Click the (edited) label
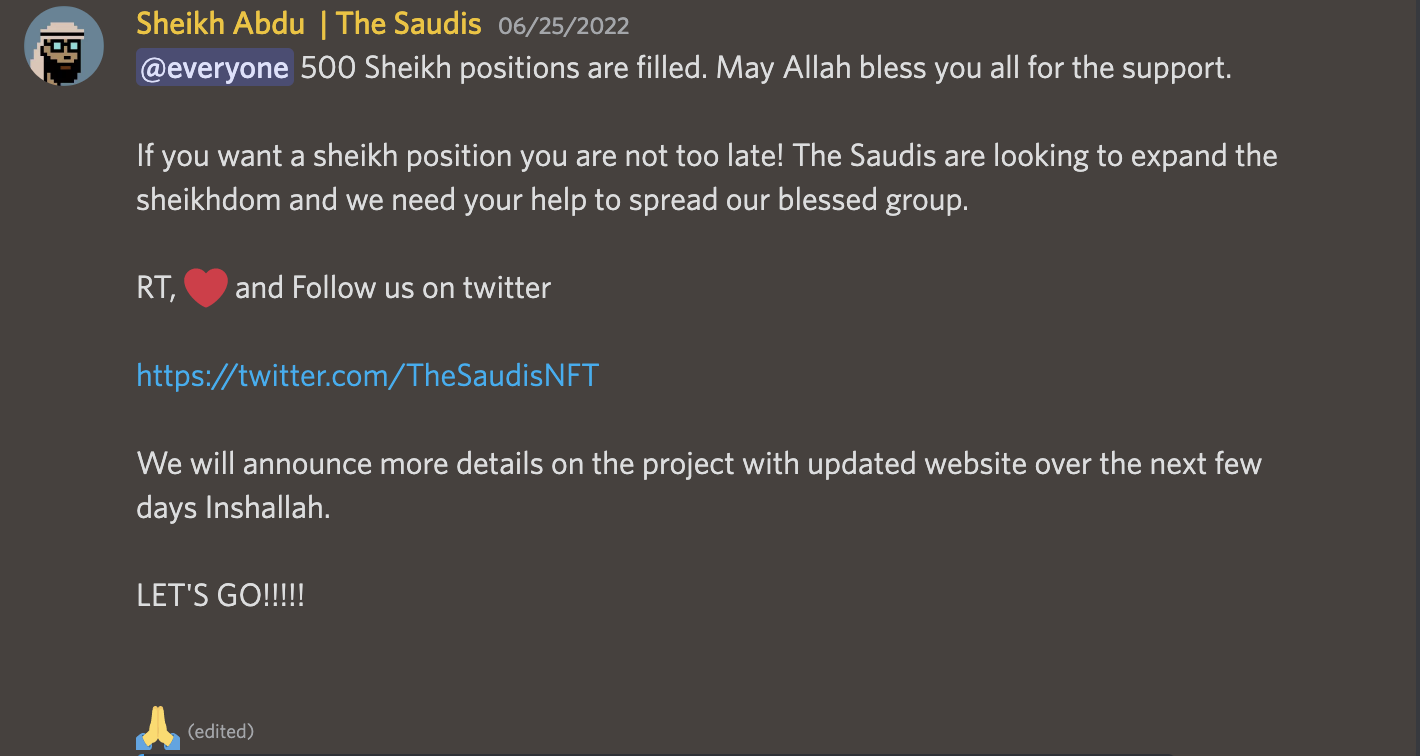The width and height of the screenshot is (1420, 756). point(220,732)
